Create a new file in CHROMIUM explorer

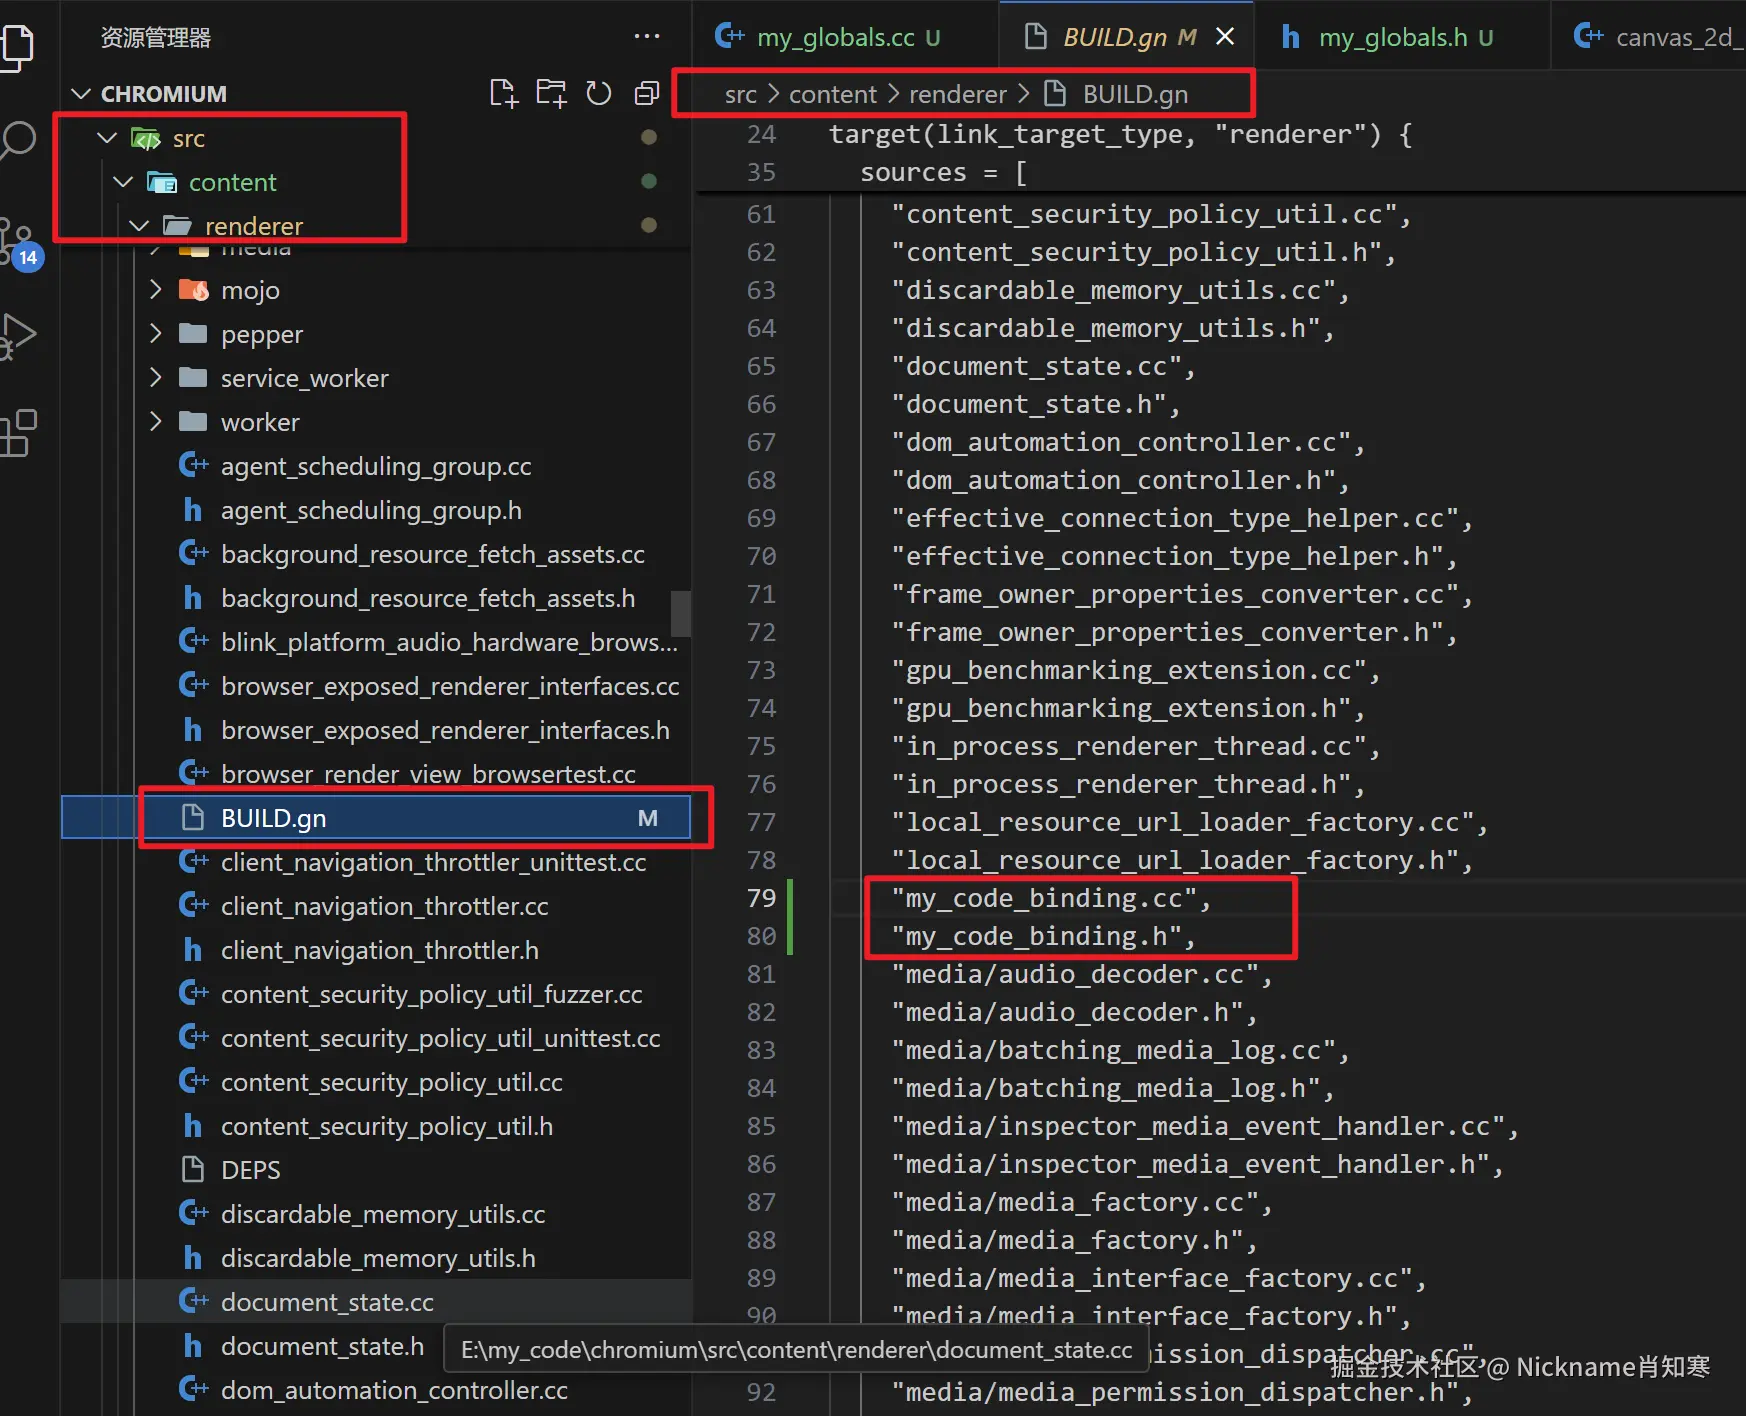pyautogui.click(x=503, y=94)
